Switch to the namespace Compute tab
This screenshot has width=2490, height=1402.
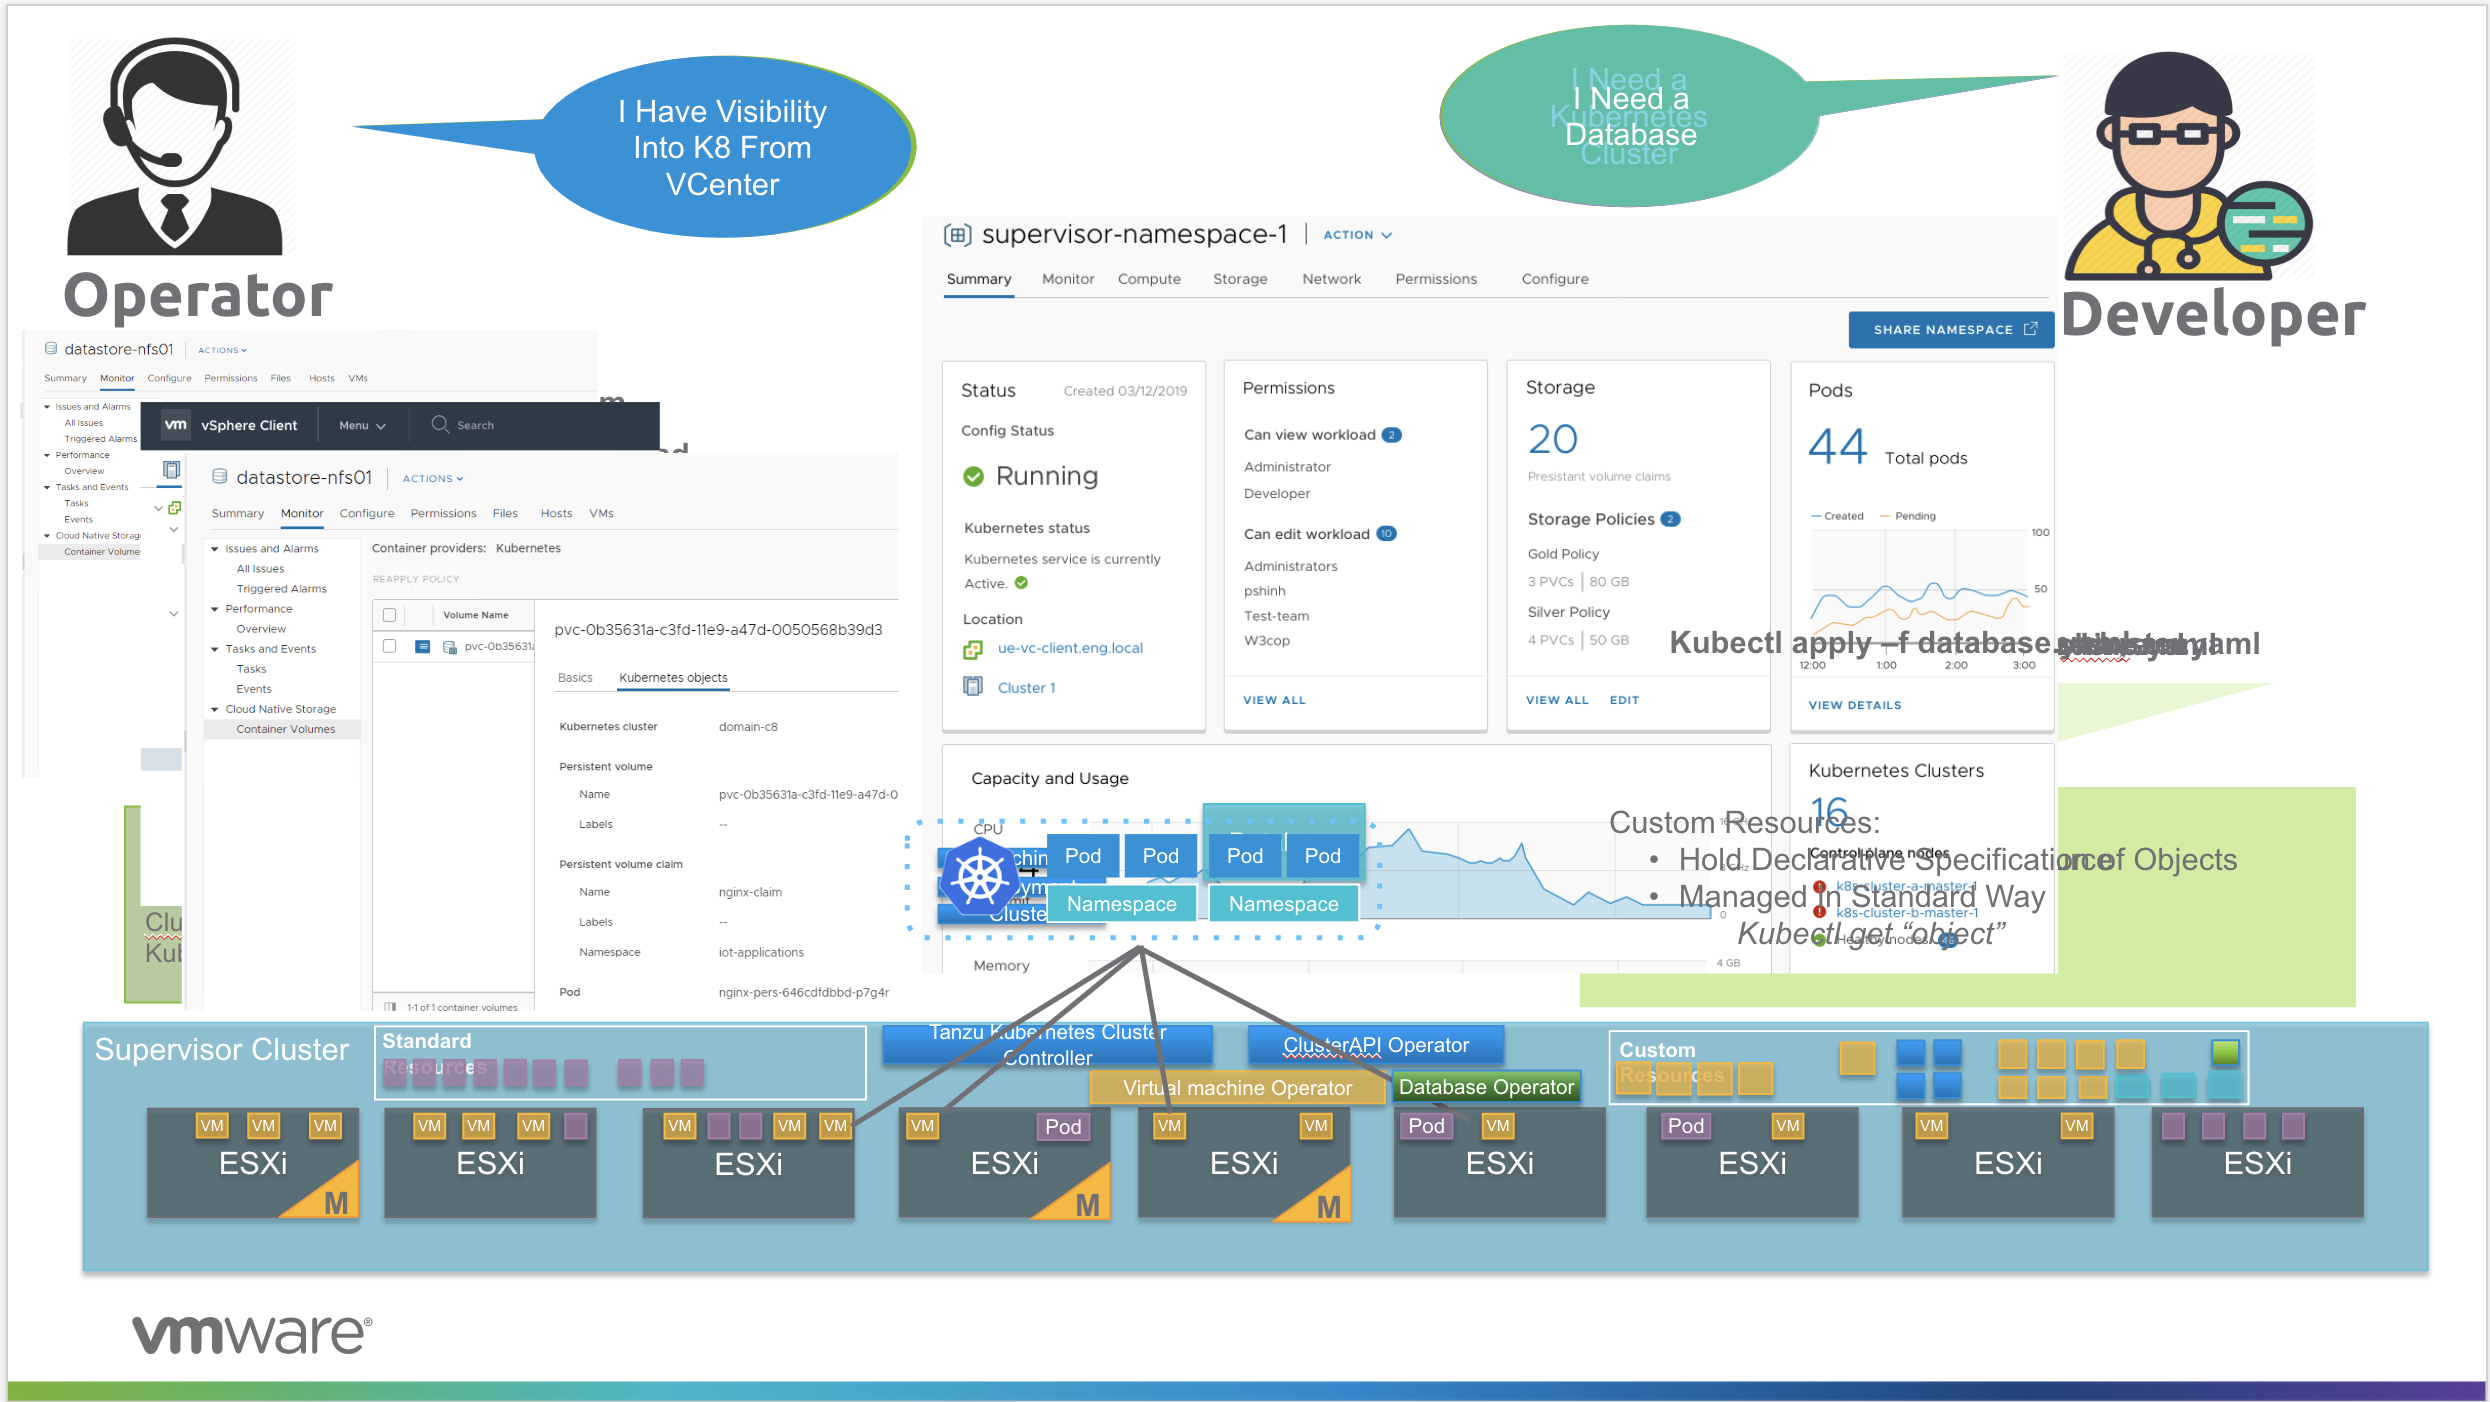1148,279
